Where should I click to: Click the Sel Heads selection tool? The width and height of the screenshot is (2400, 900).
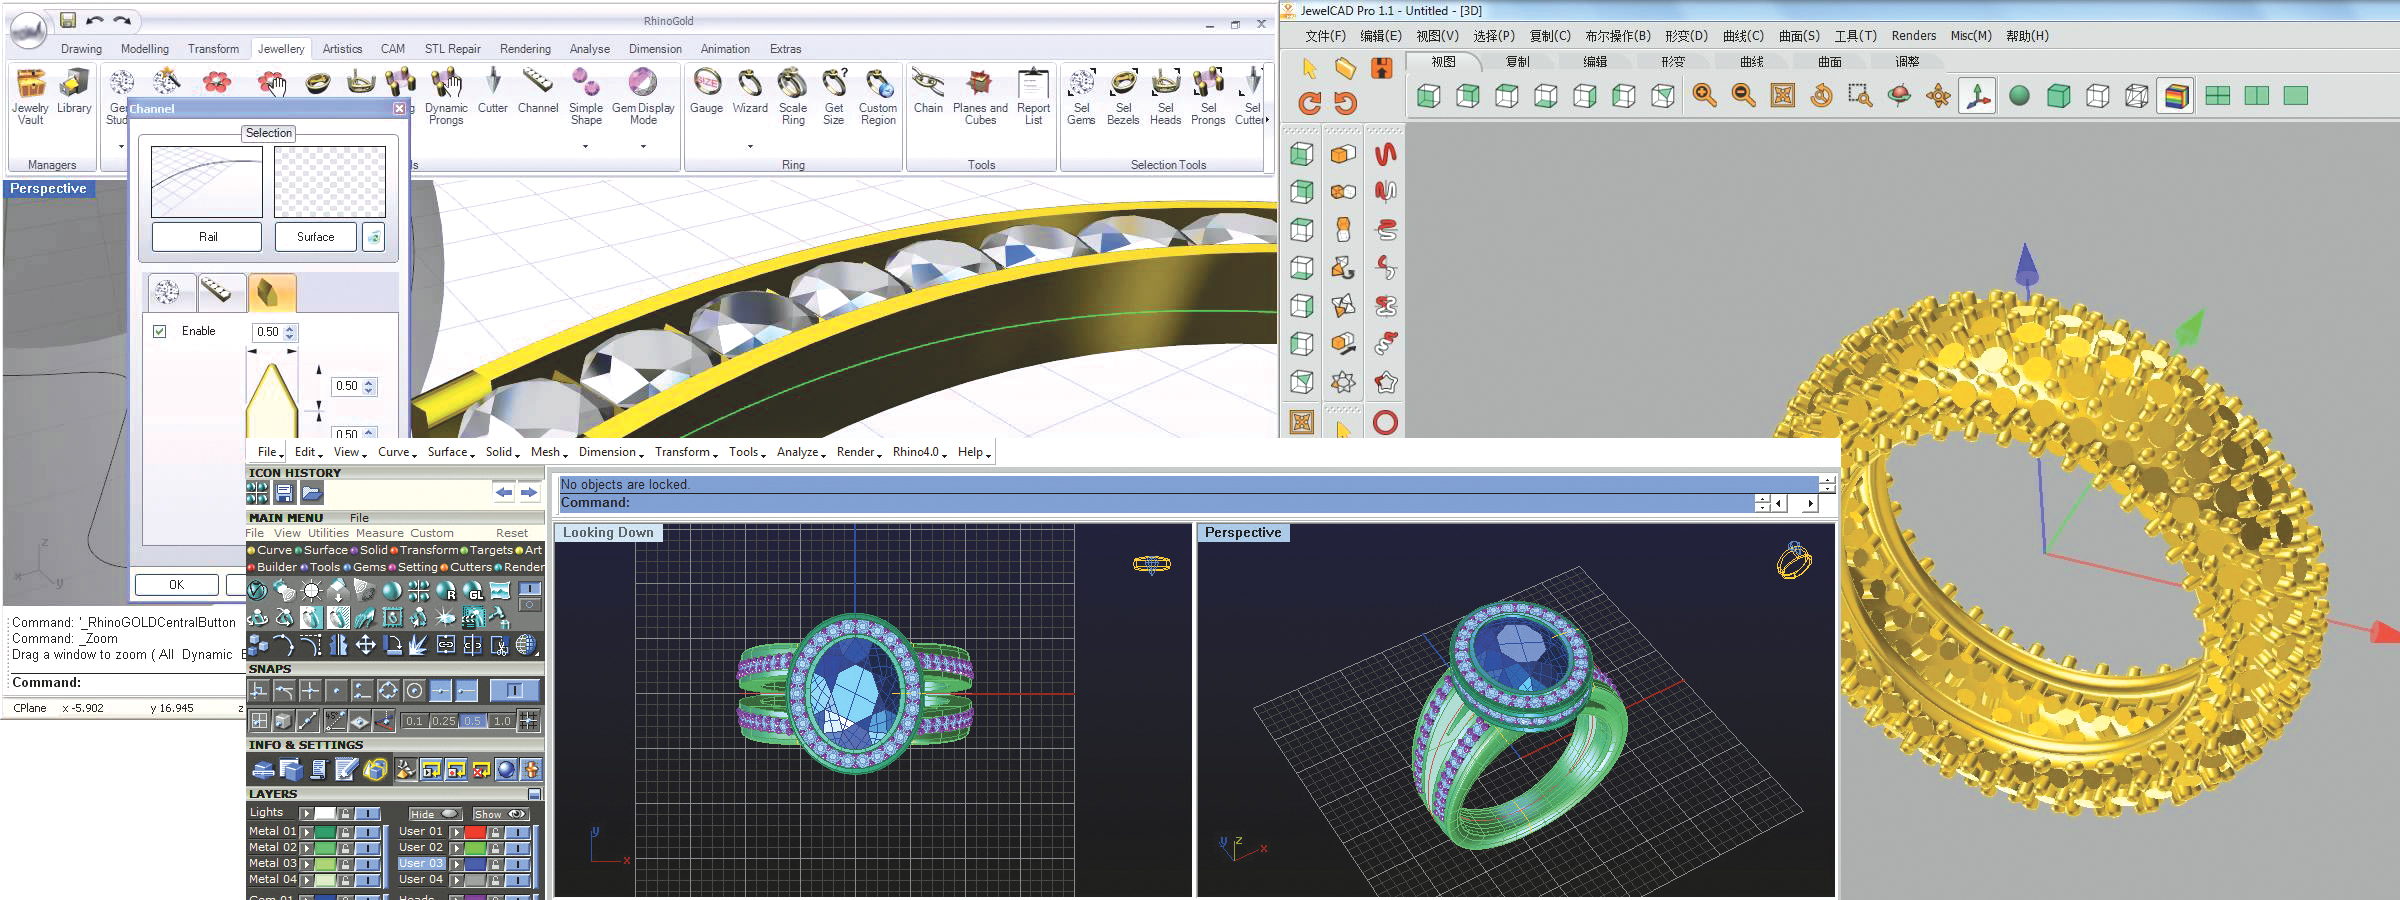pos(1166,97)
